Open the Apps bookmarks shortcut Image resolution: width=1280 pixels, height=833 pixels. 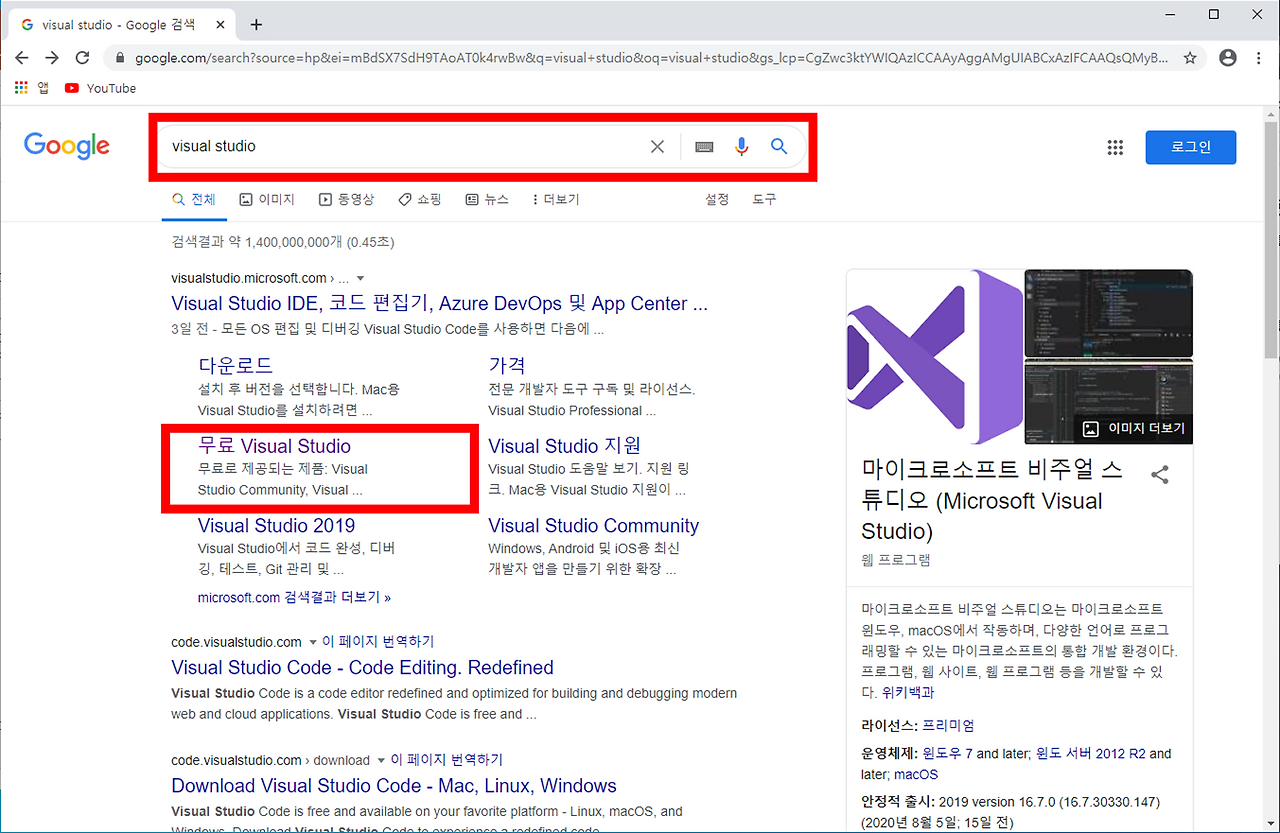[x=32, y=88]
